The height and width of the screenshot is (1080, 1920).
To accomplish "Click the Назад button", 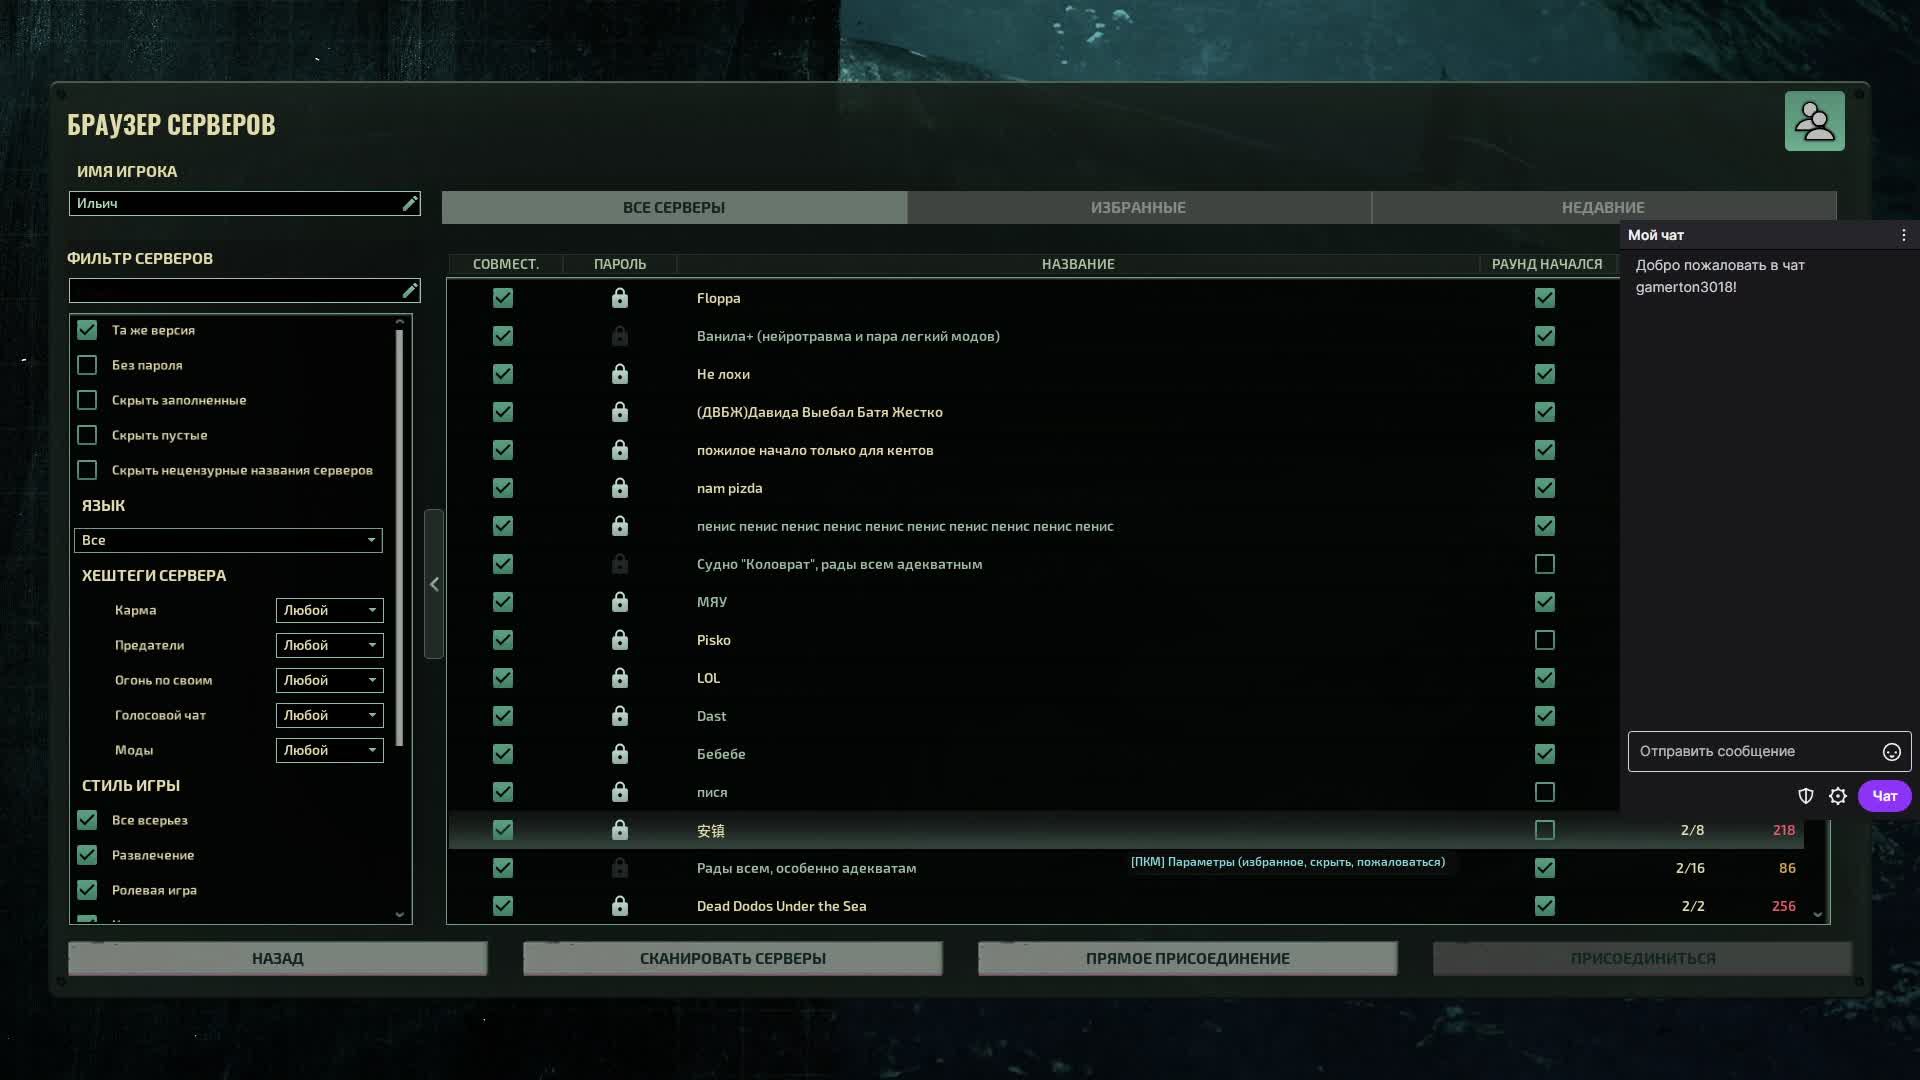I will 277,958.
